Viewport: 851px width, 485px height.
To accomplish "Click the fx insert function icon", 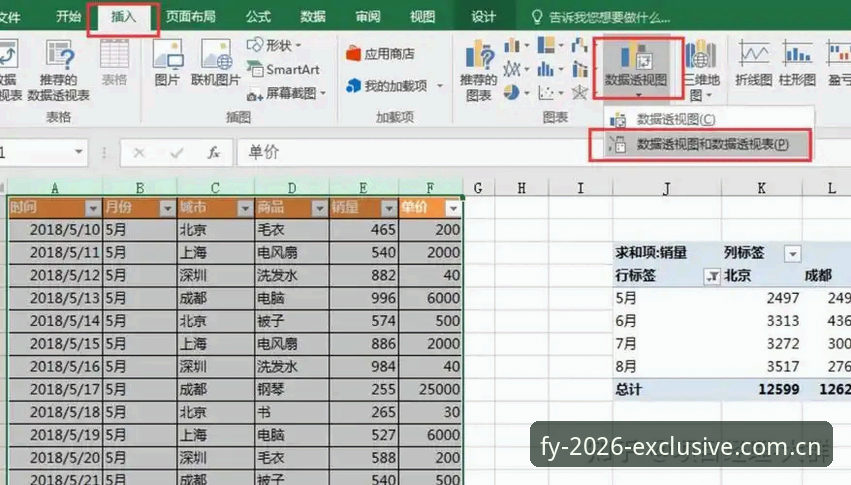I will (214, 153).
